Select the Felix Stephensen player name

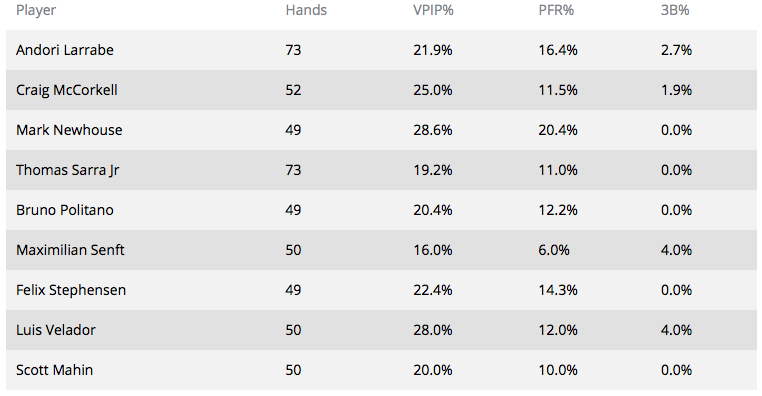point(71,291)
